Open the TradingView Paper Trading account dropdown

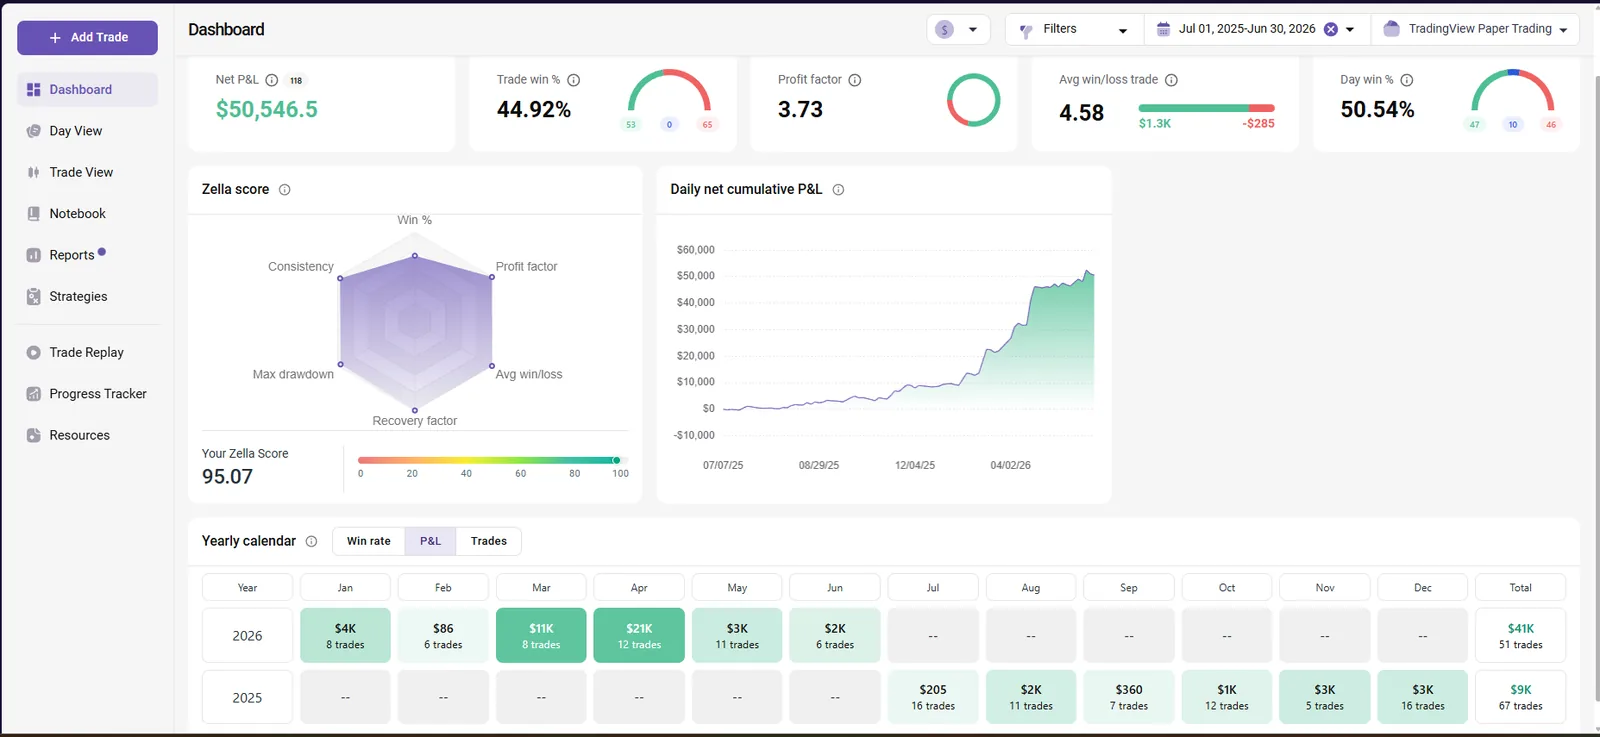tap(1476, 30)
